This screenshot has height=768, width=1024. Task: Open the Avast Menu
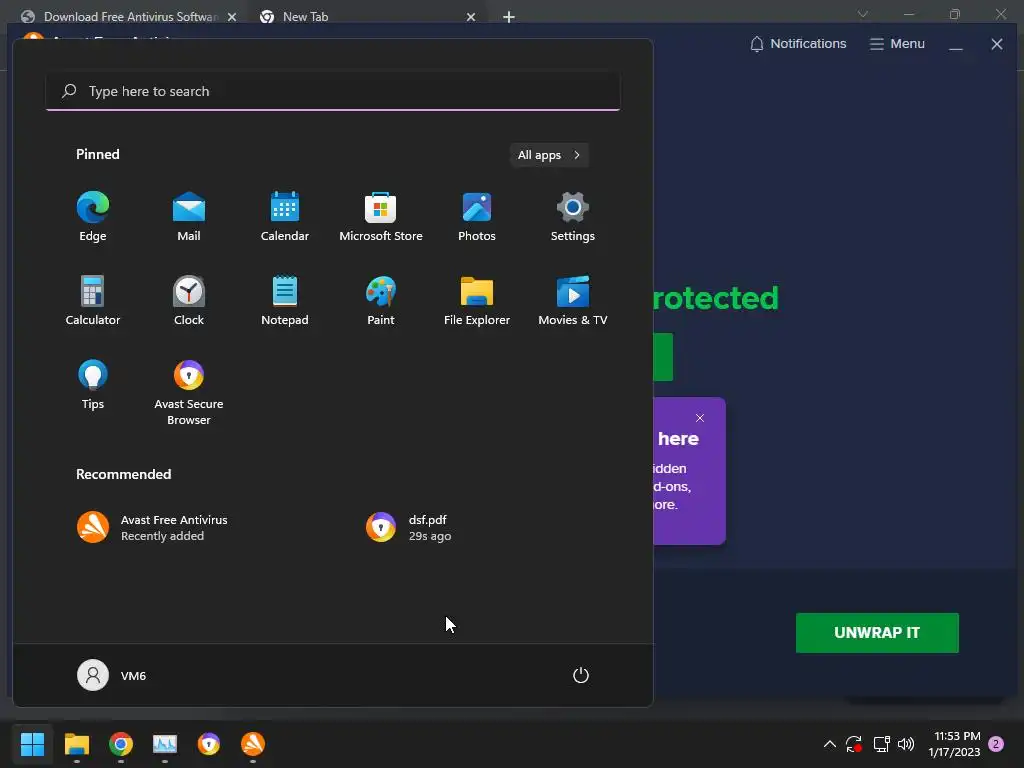[x=897, y=44]
